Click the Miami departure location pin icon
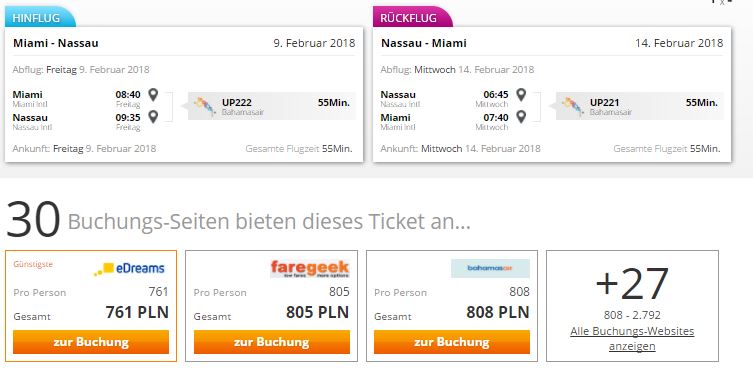The image size is (753, 369). tap(153, 95)
